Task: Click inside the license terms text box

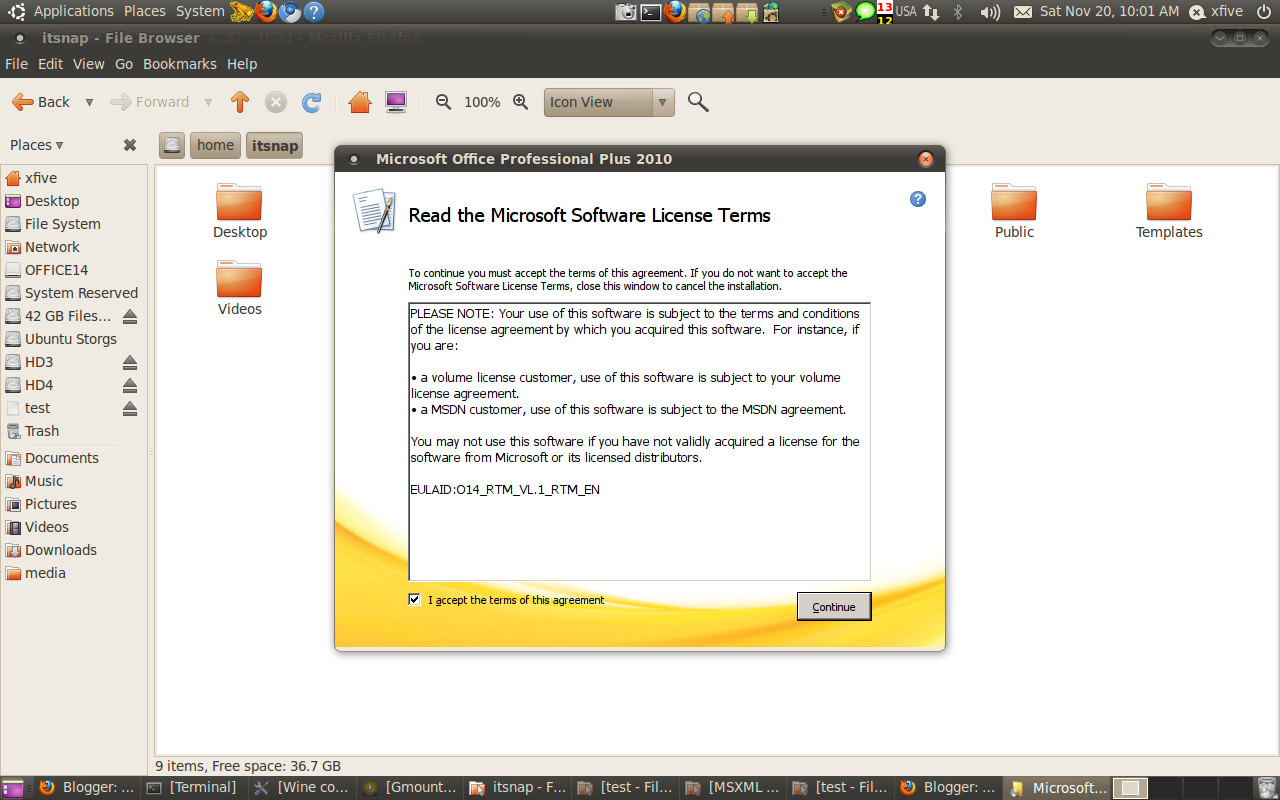Action: 639,441
